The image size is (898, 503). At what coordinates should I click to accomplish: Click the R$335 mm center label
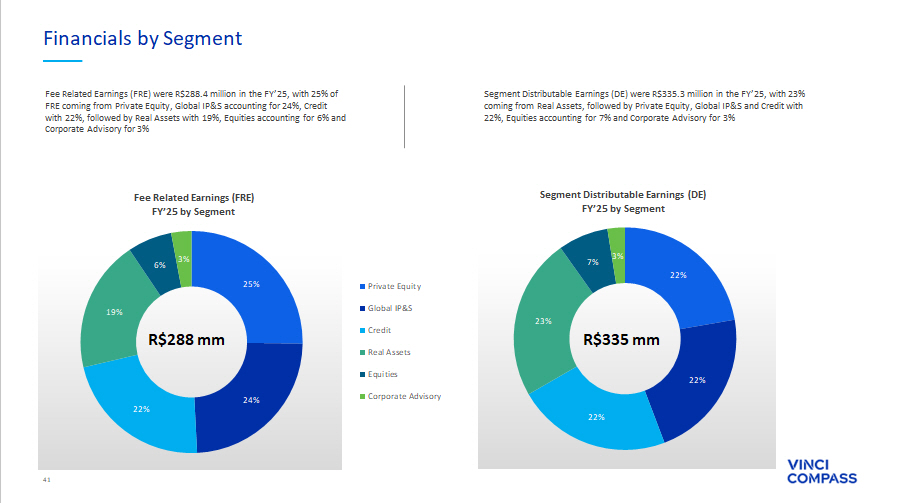point(621,339)
